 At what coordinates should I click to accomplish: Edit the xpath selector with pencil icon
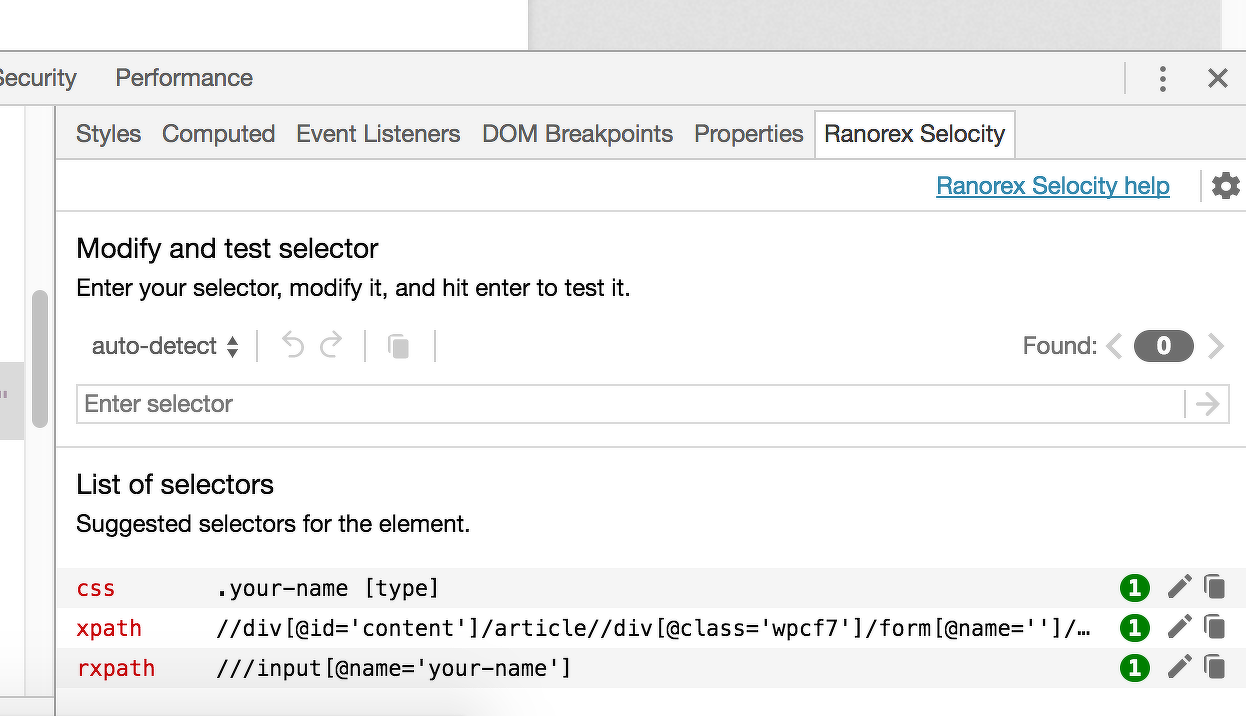[x=1180, y=628]
